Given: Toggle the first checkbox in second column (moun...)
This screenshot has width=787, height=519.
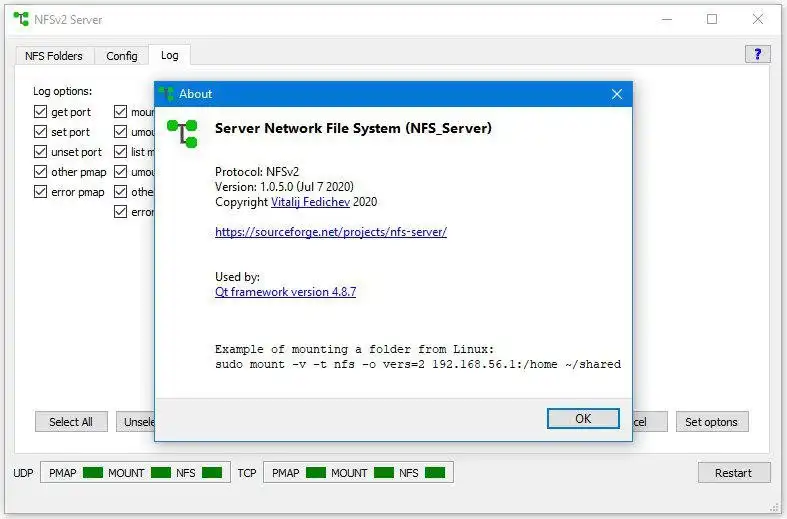Looking at the screenshot, I should 120,111.
